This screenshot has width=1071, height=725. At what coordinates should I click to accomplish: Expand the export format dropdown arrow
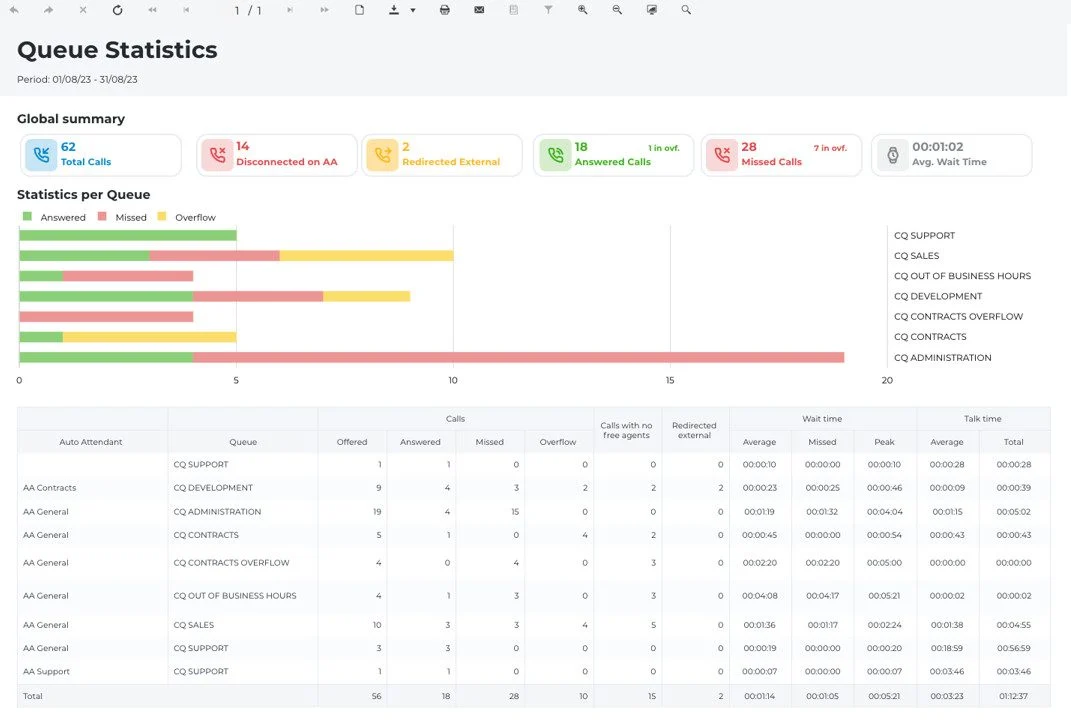click(x=413, y=11)
